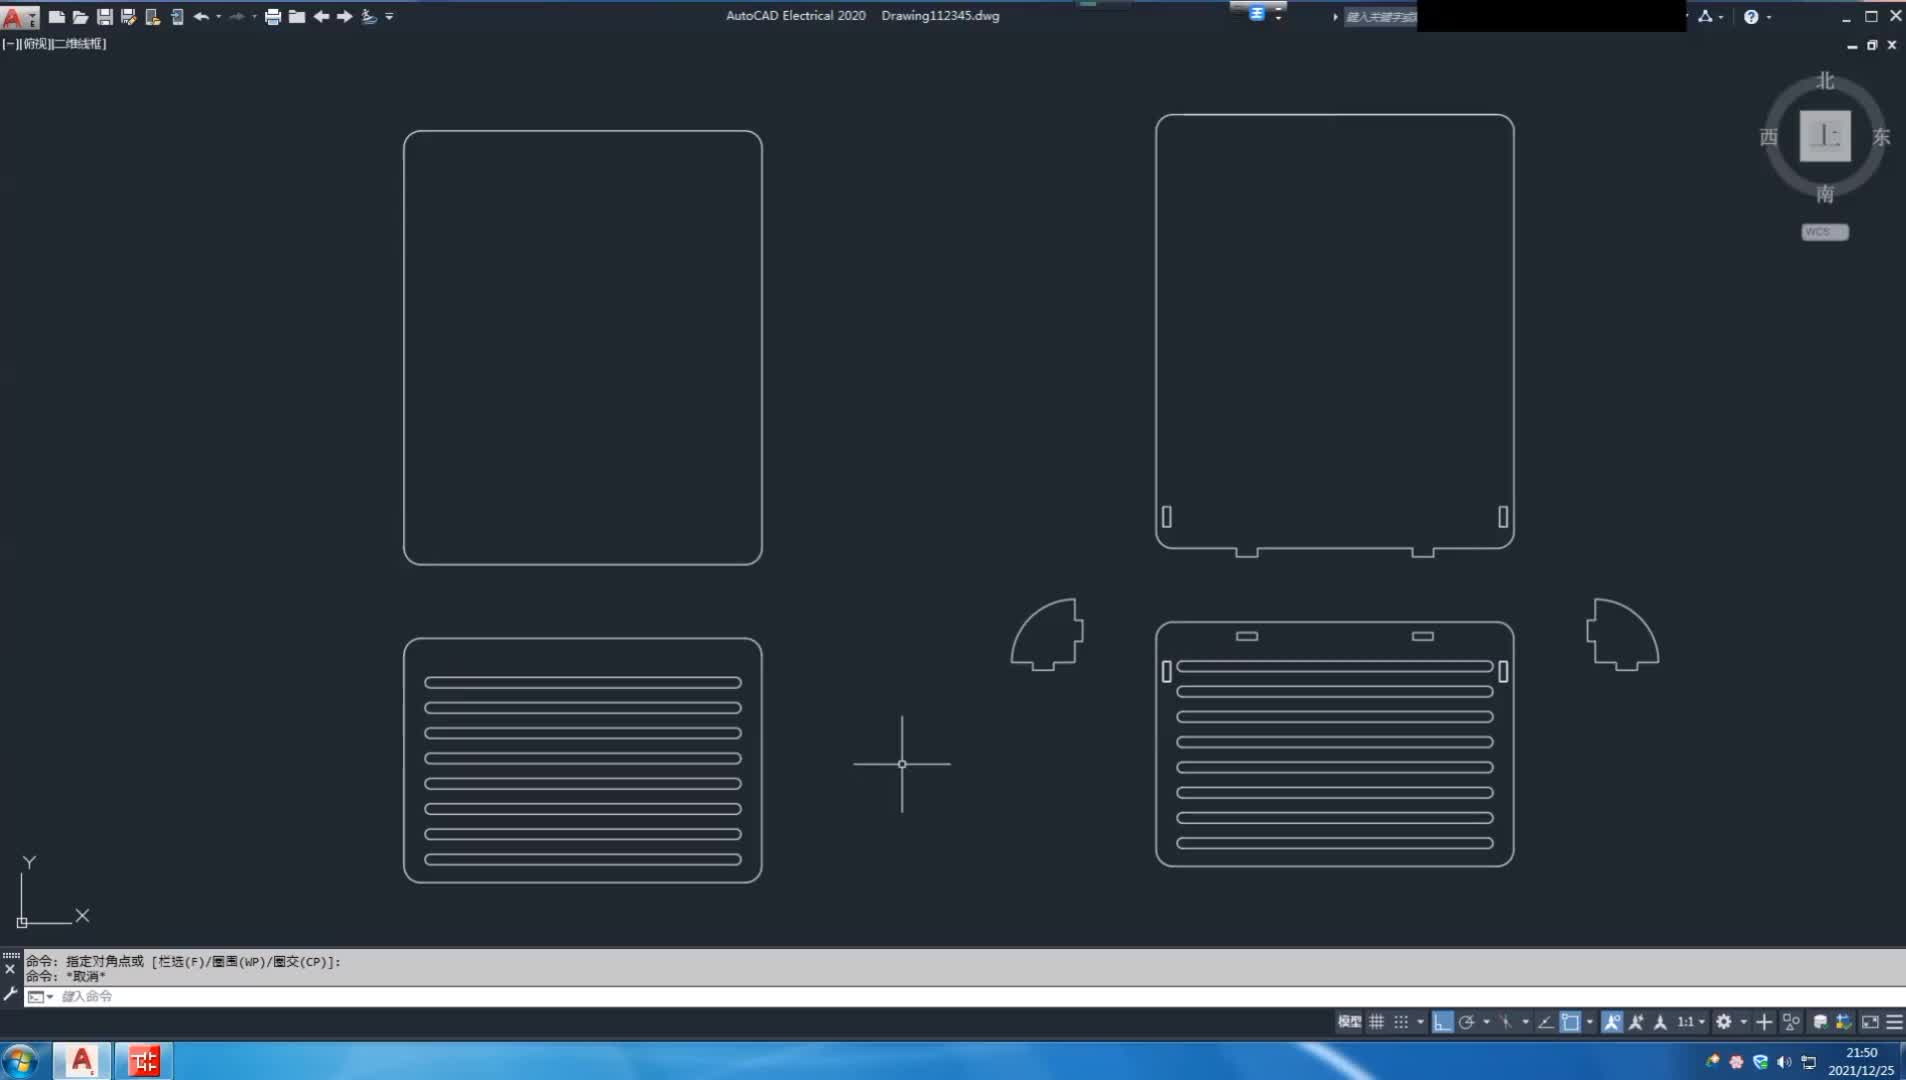This screenshot has width=1906, height=1080.
Task: Go to next project drawing arrow
Action: pos(345,16)
